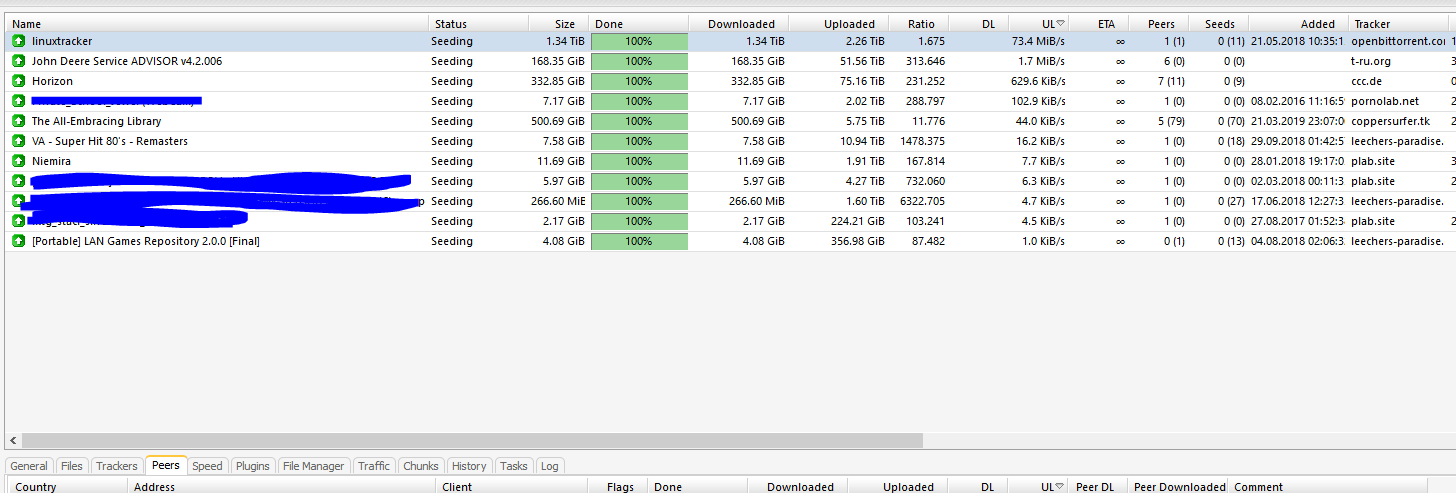Image resolution: width=1456 pixels, height=493 pixels.
Task: Select VA - Super Hit 80's - Remasters
Action: (x=110, y=141)
